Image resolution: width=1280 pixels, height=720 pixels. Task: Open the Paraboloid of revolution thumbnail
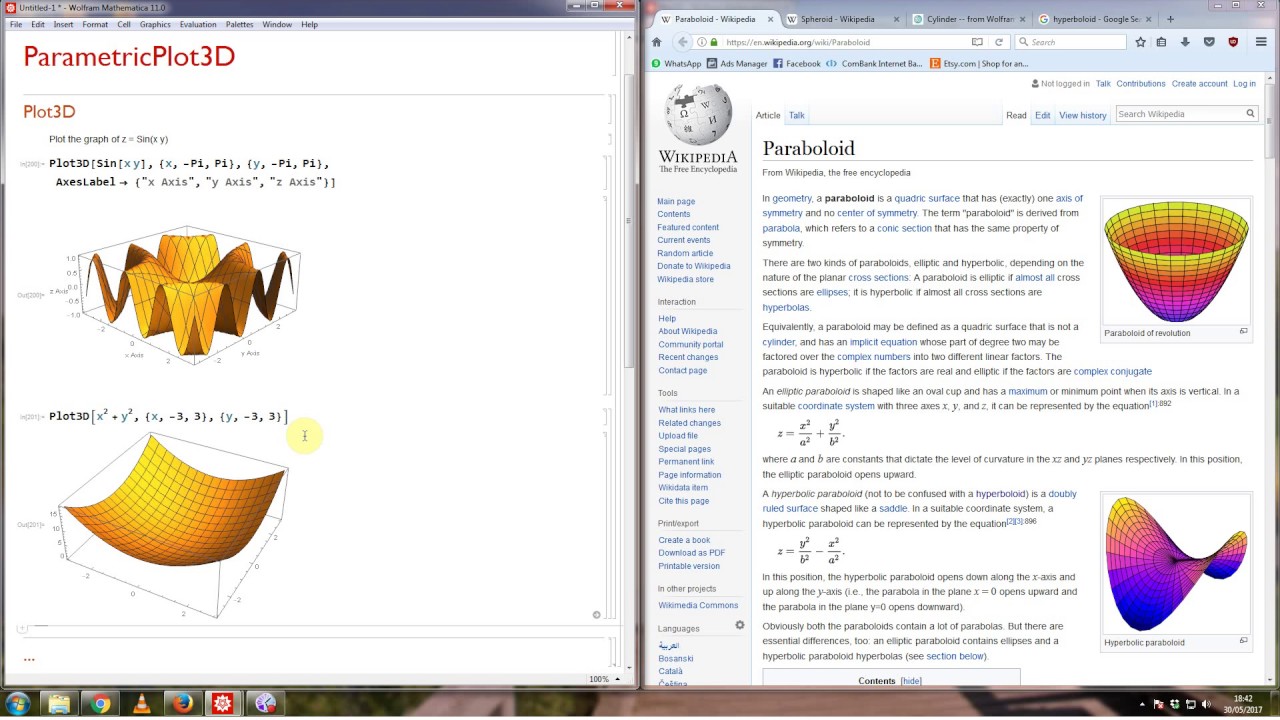[x=1175, y=261]
